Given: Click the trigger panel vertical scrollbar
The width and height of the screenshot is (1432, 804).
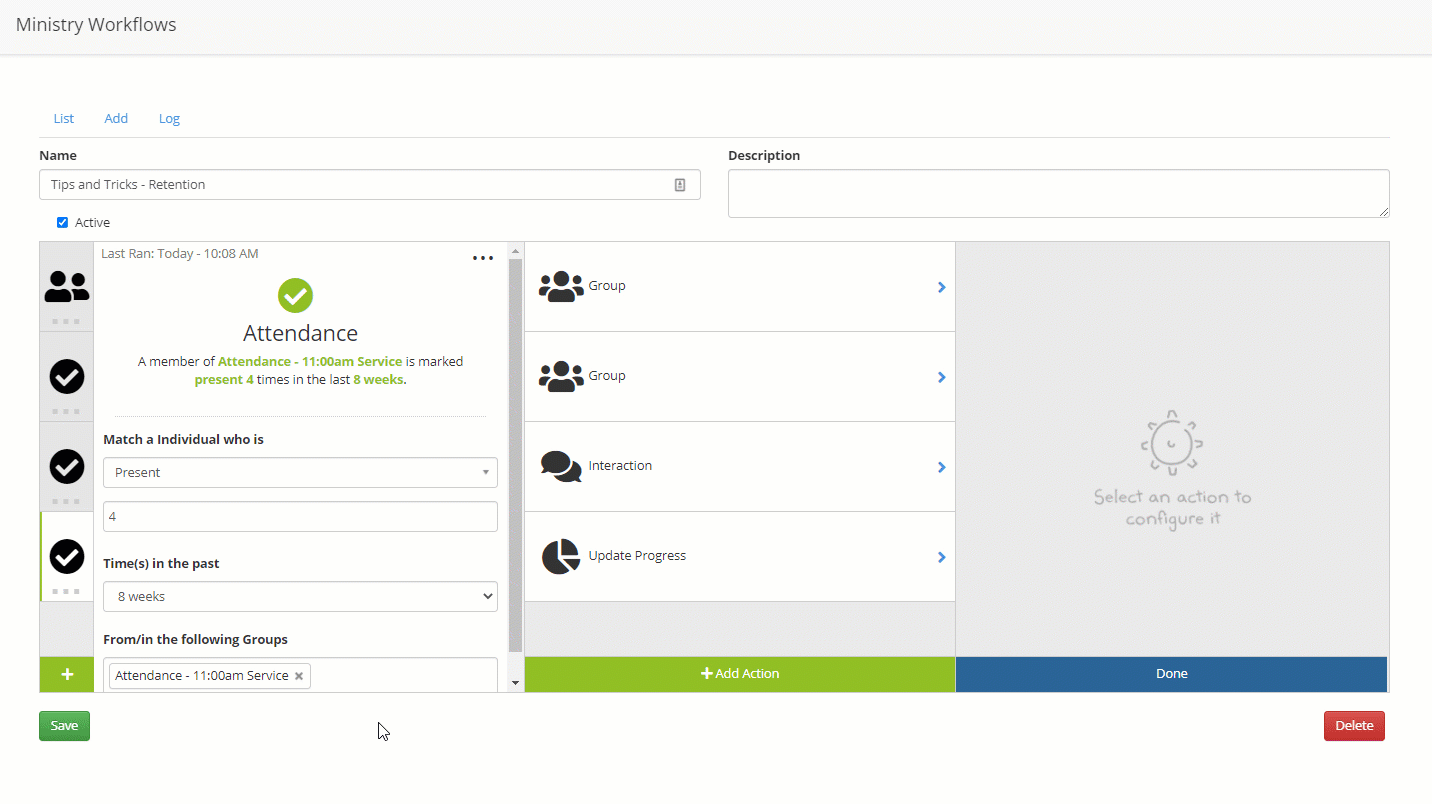Looking at the screenshot, I should click(x=516, y=450).
